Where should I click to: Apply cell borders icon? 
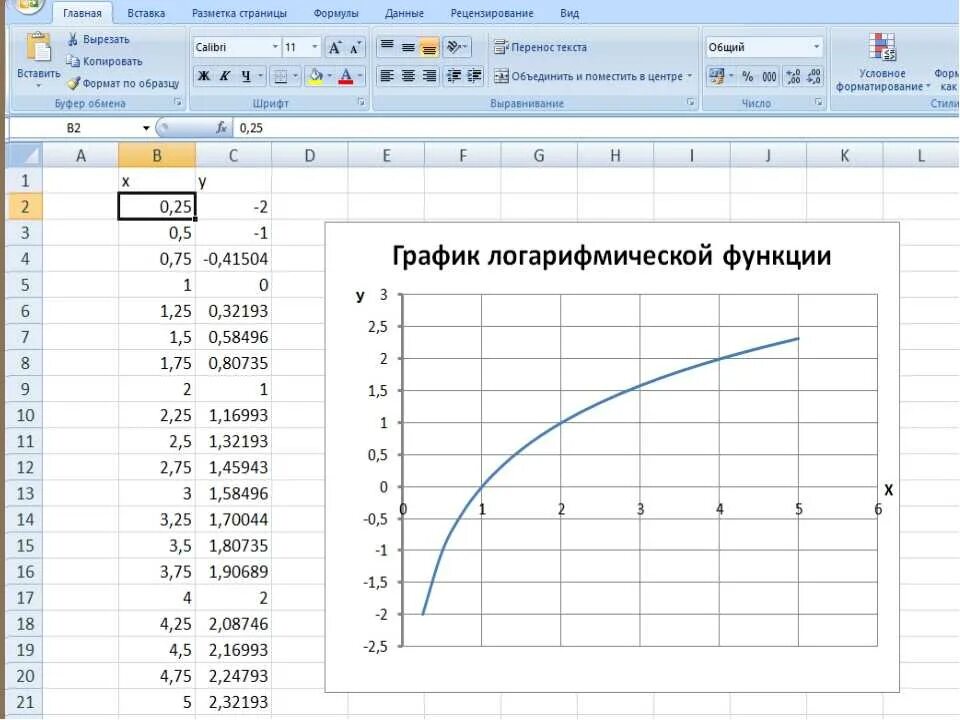(x=280, y=76)
